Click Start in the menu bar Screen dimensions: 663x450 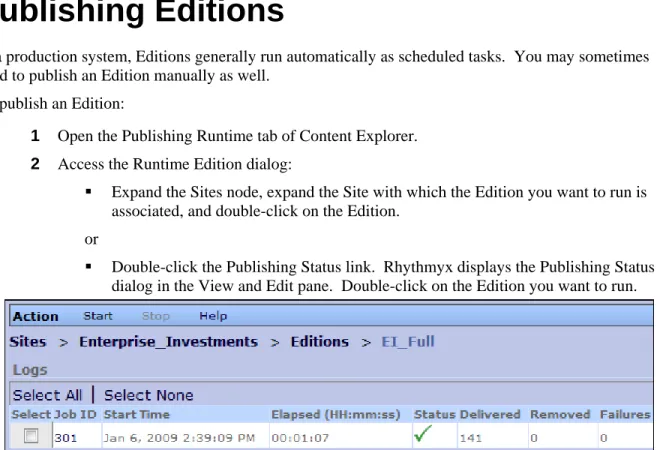(x=98, y=316)
